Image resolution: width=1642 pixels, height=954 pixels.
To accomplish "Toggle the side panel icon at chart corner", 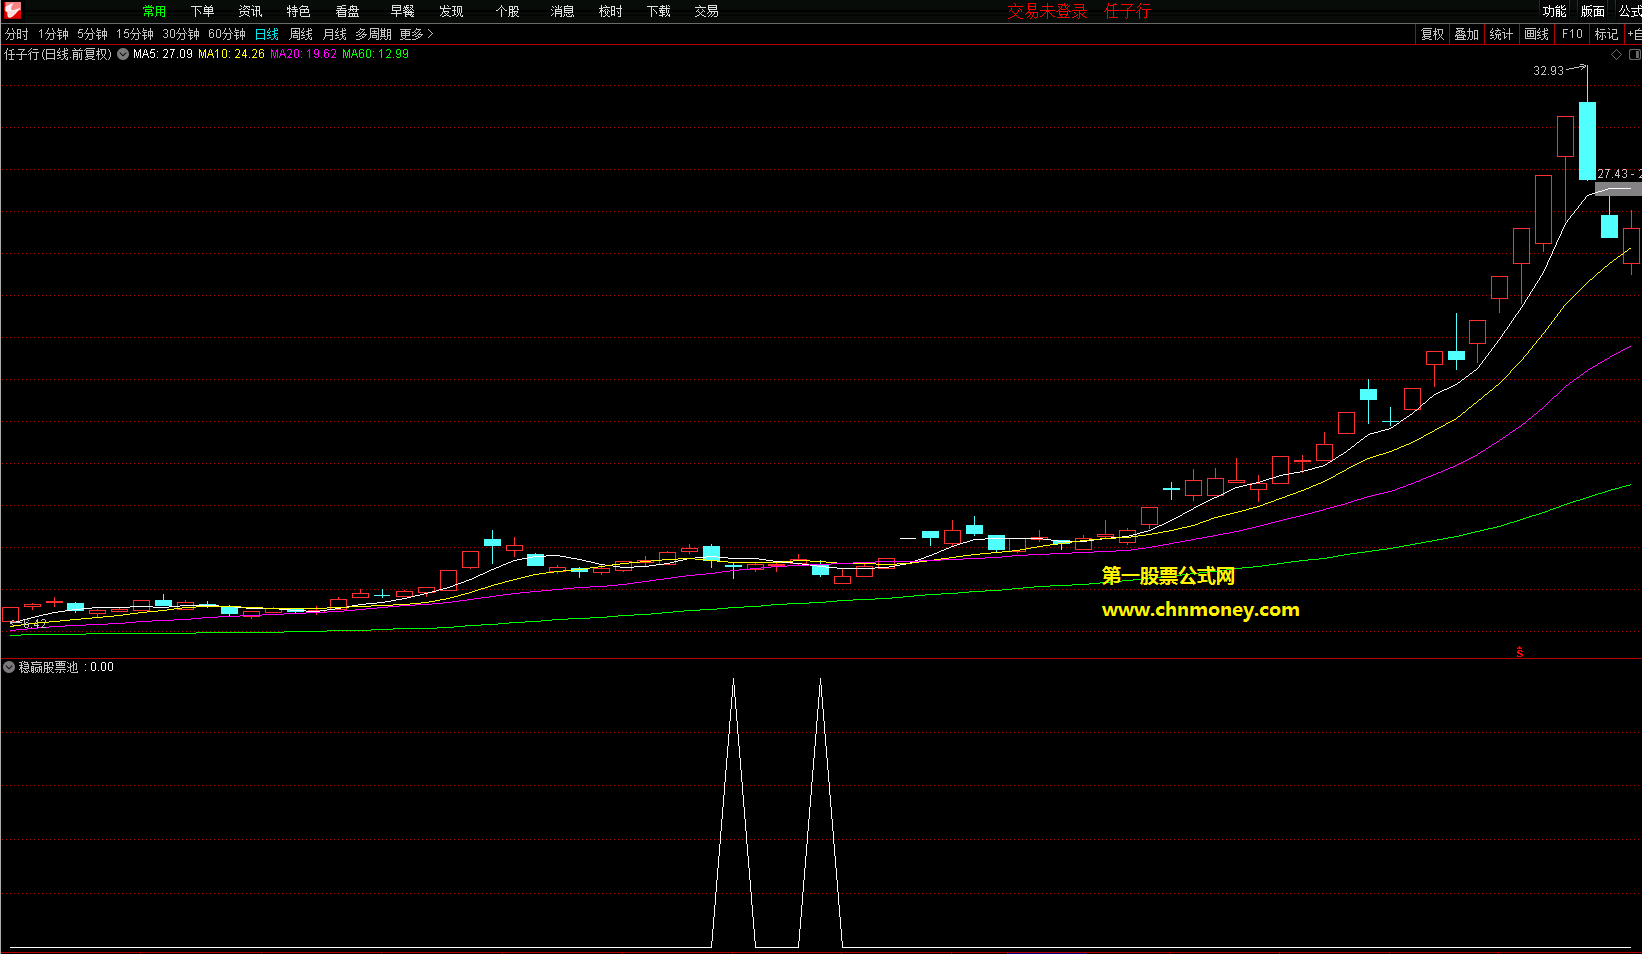I will click(x=1635, y=55).
